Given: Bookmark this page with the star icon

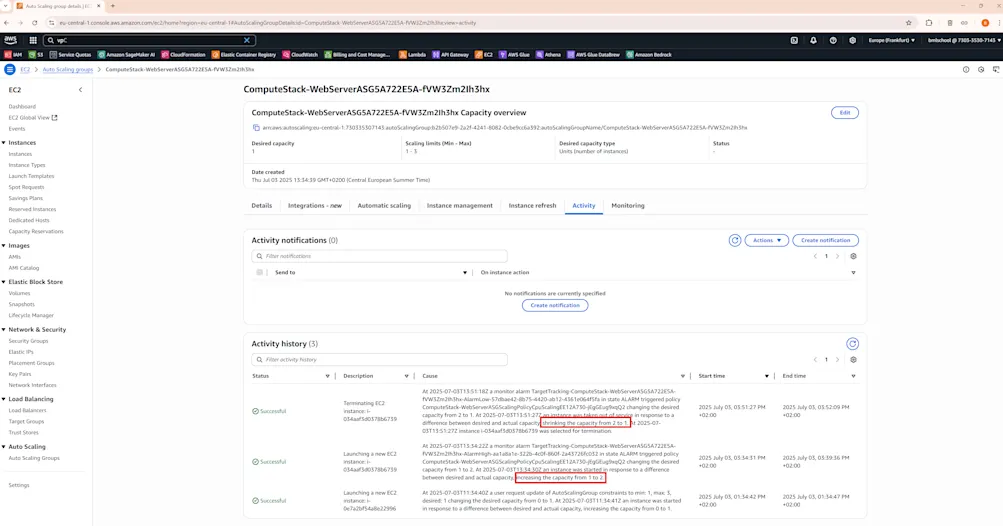Looking at the screenshot, I should click(908, 23).
